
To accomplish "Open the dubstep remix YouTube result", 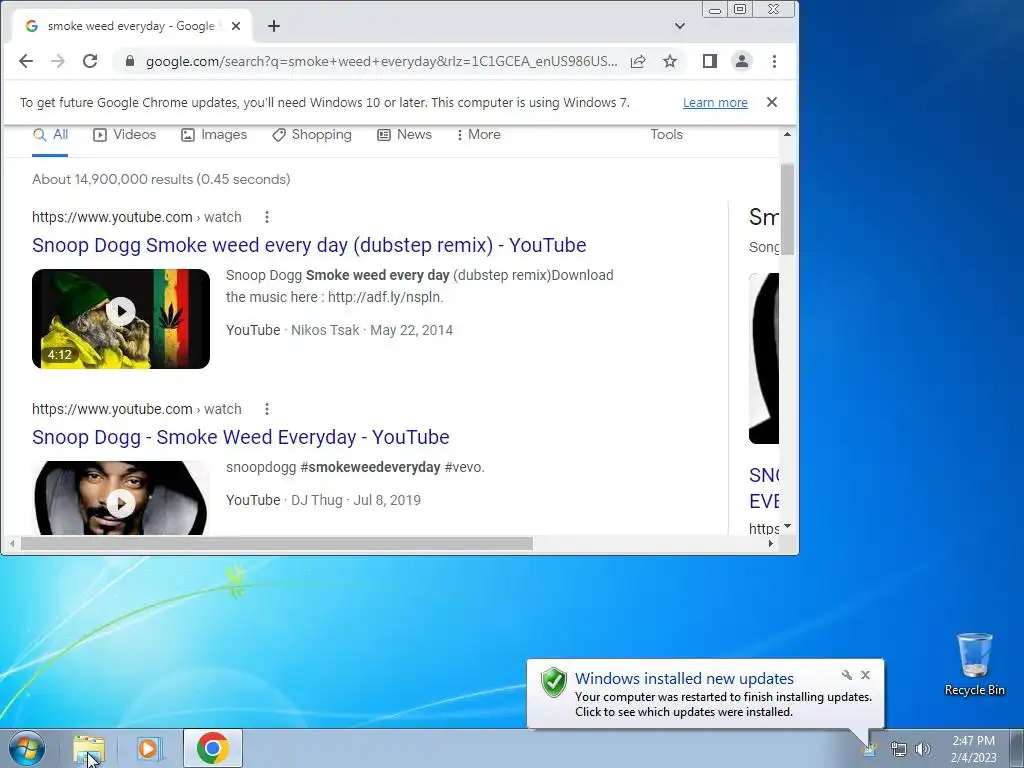I will [x=309, y=245].
